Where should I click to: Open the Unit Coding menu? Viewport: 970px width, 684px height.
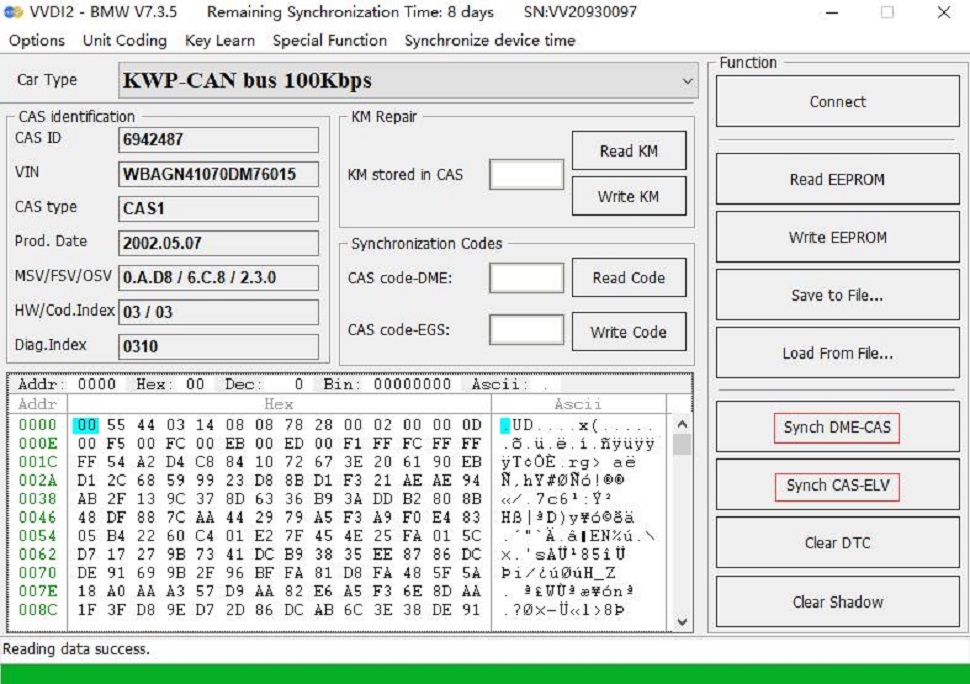point(124,41)
